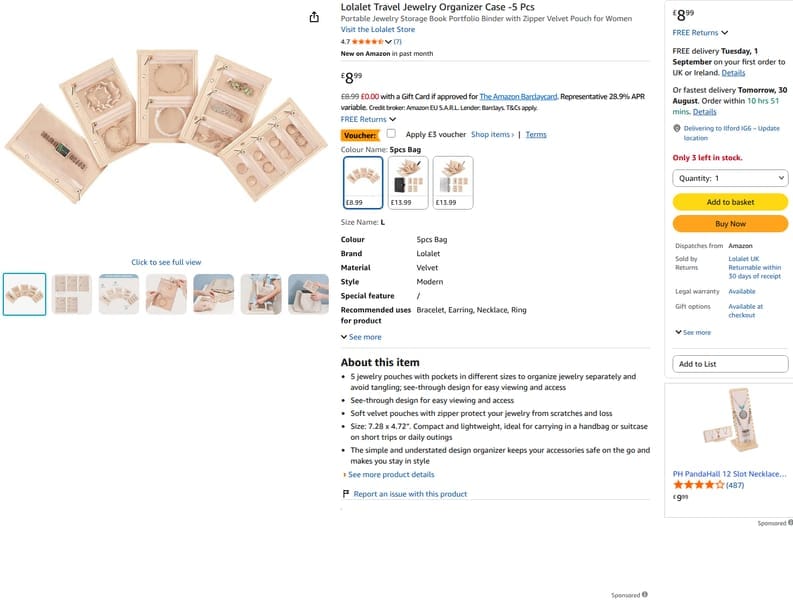Viewport: 793px width, 600px height.
Task: Open the rating breakdown chevron beside 4.7
Action: click(388, 42)
